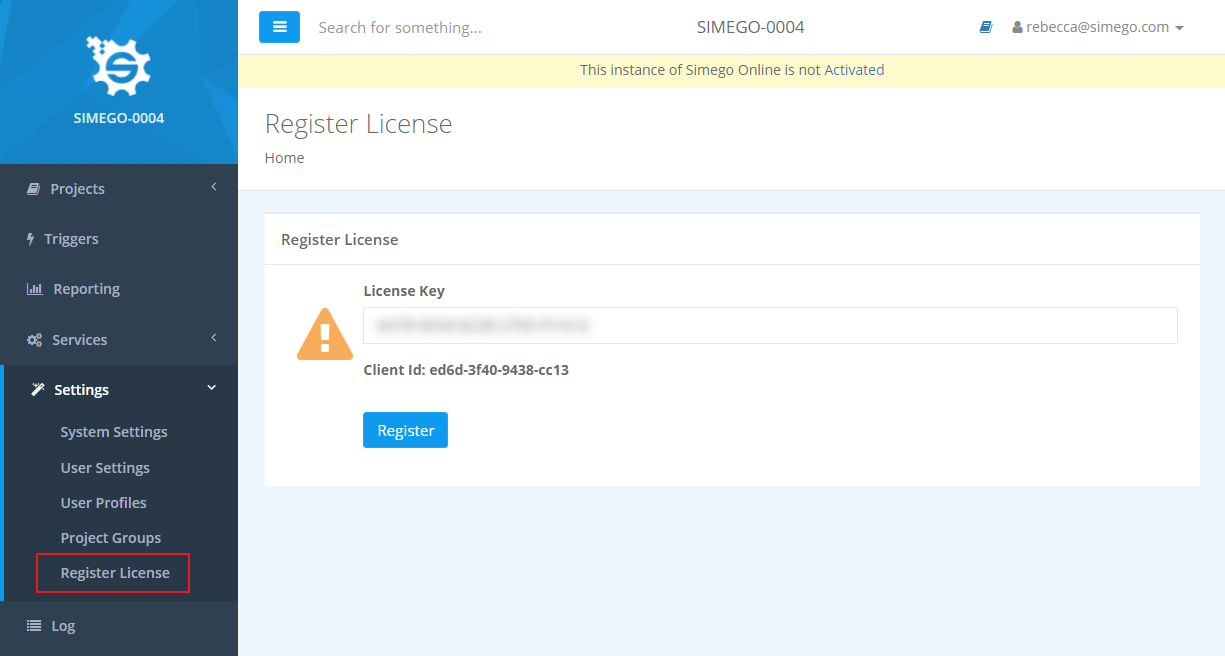The height and width of the screenshot is (656, 1225).
Task: Click the Client Id text
Action: [466, 370]
